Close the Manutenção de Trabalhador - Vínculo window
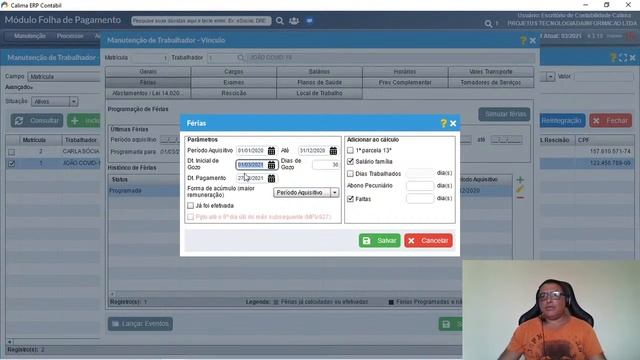Screen dimensions: 640x360 click(x=533, y=40)
